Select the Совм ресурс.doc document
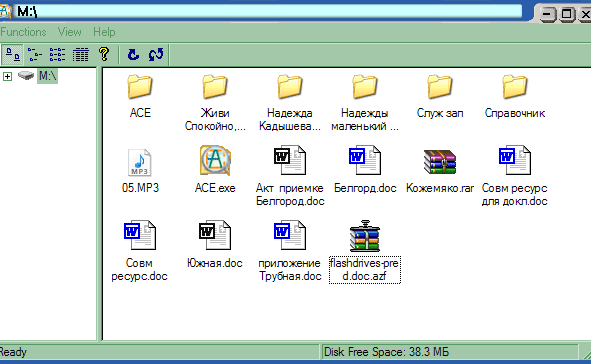Image resolution: width=591 pixels, height=364 pixels. (139, 251)
